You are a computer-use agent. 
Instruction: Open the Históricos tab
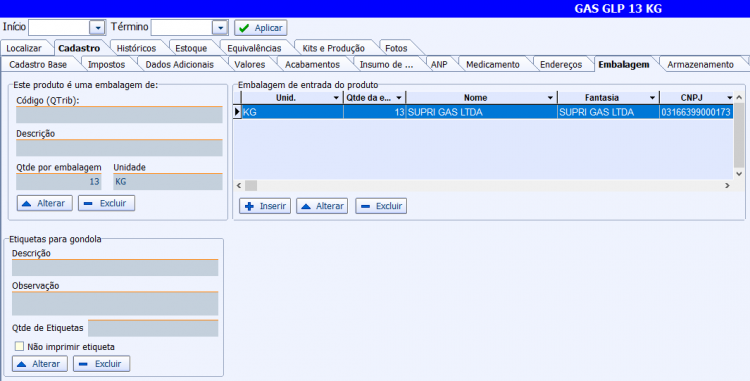tap(136, 48)
